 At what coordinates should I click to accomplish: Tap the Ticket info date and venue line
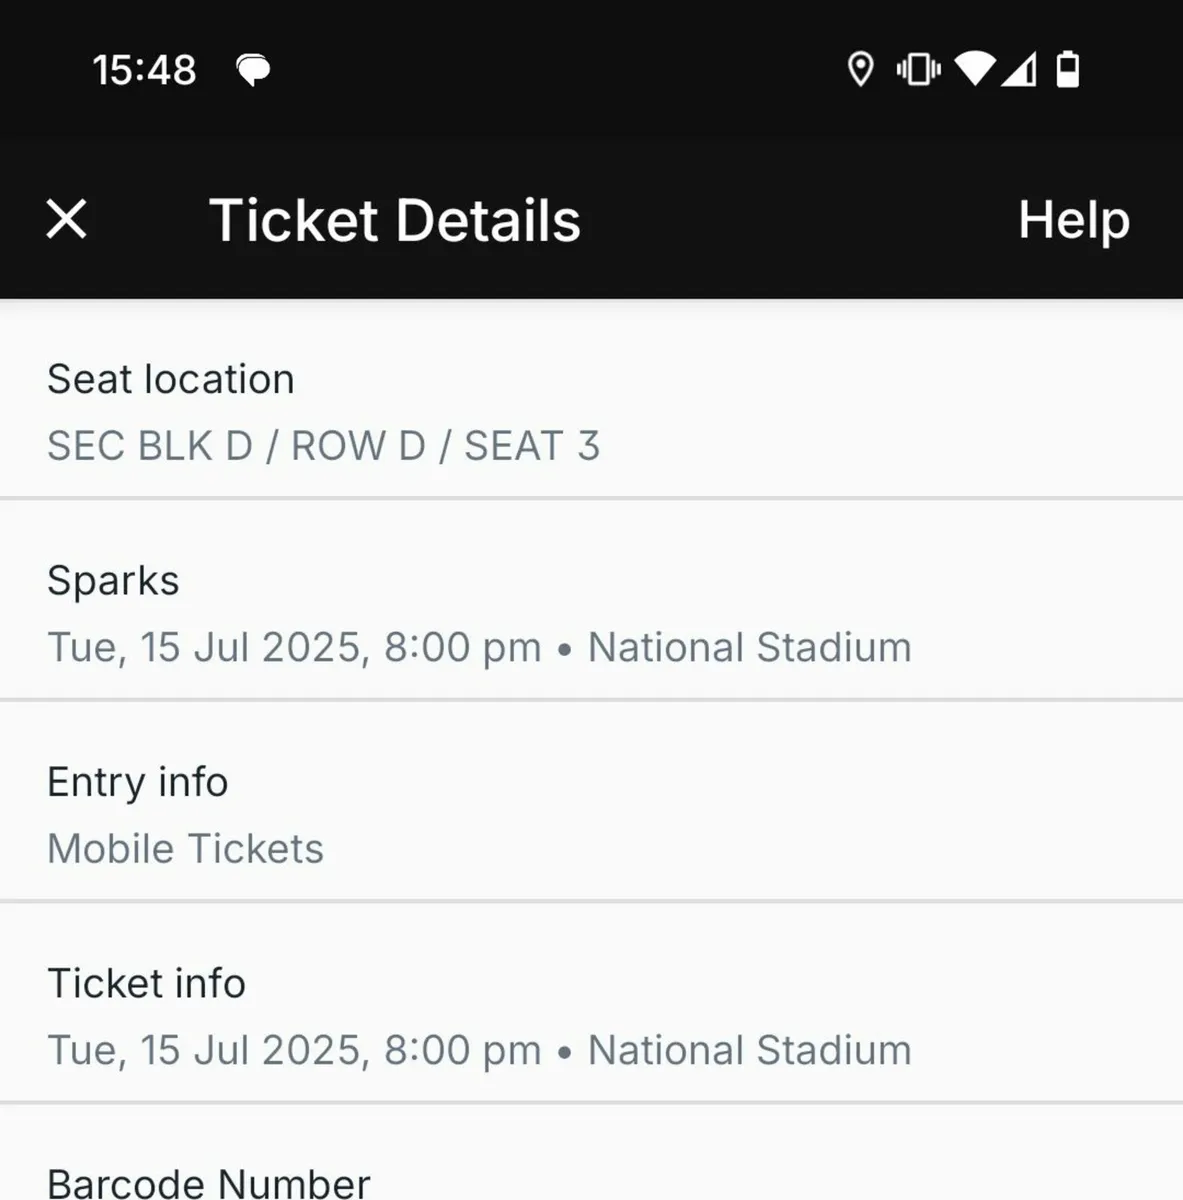(480, 1051)
